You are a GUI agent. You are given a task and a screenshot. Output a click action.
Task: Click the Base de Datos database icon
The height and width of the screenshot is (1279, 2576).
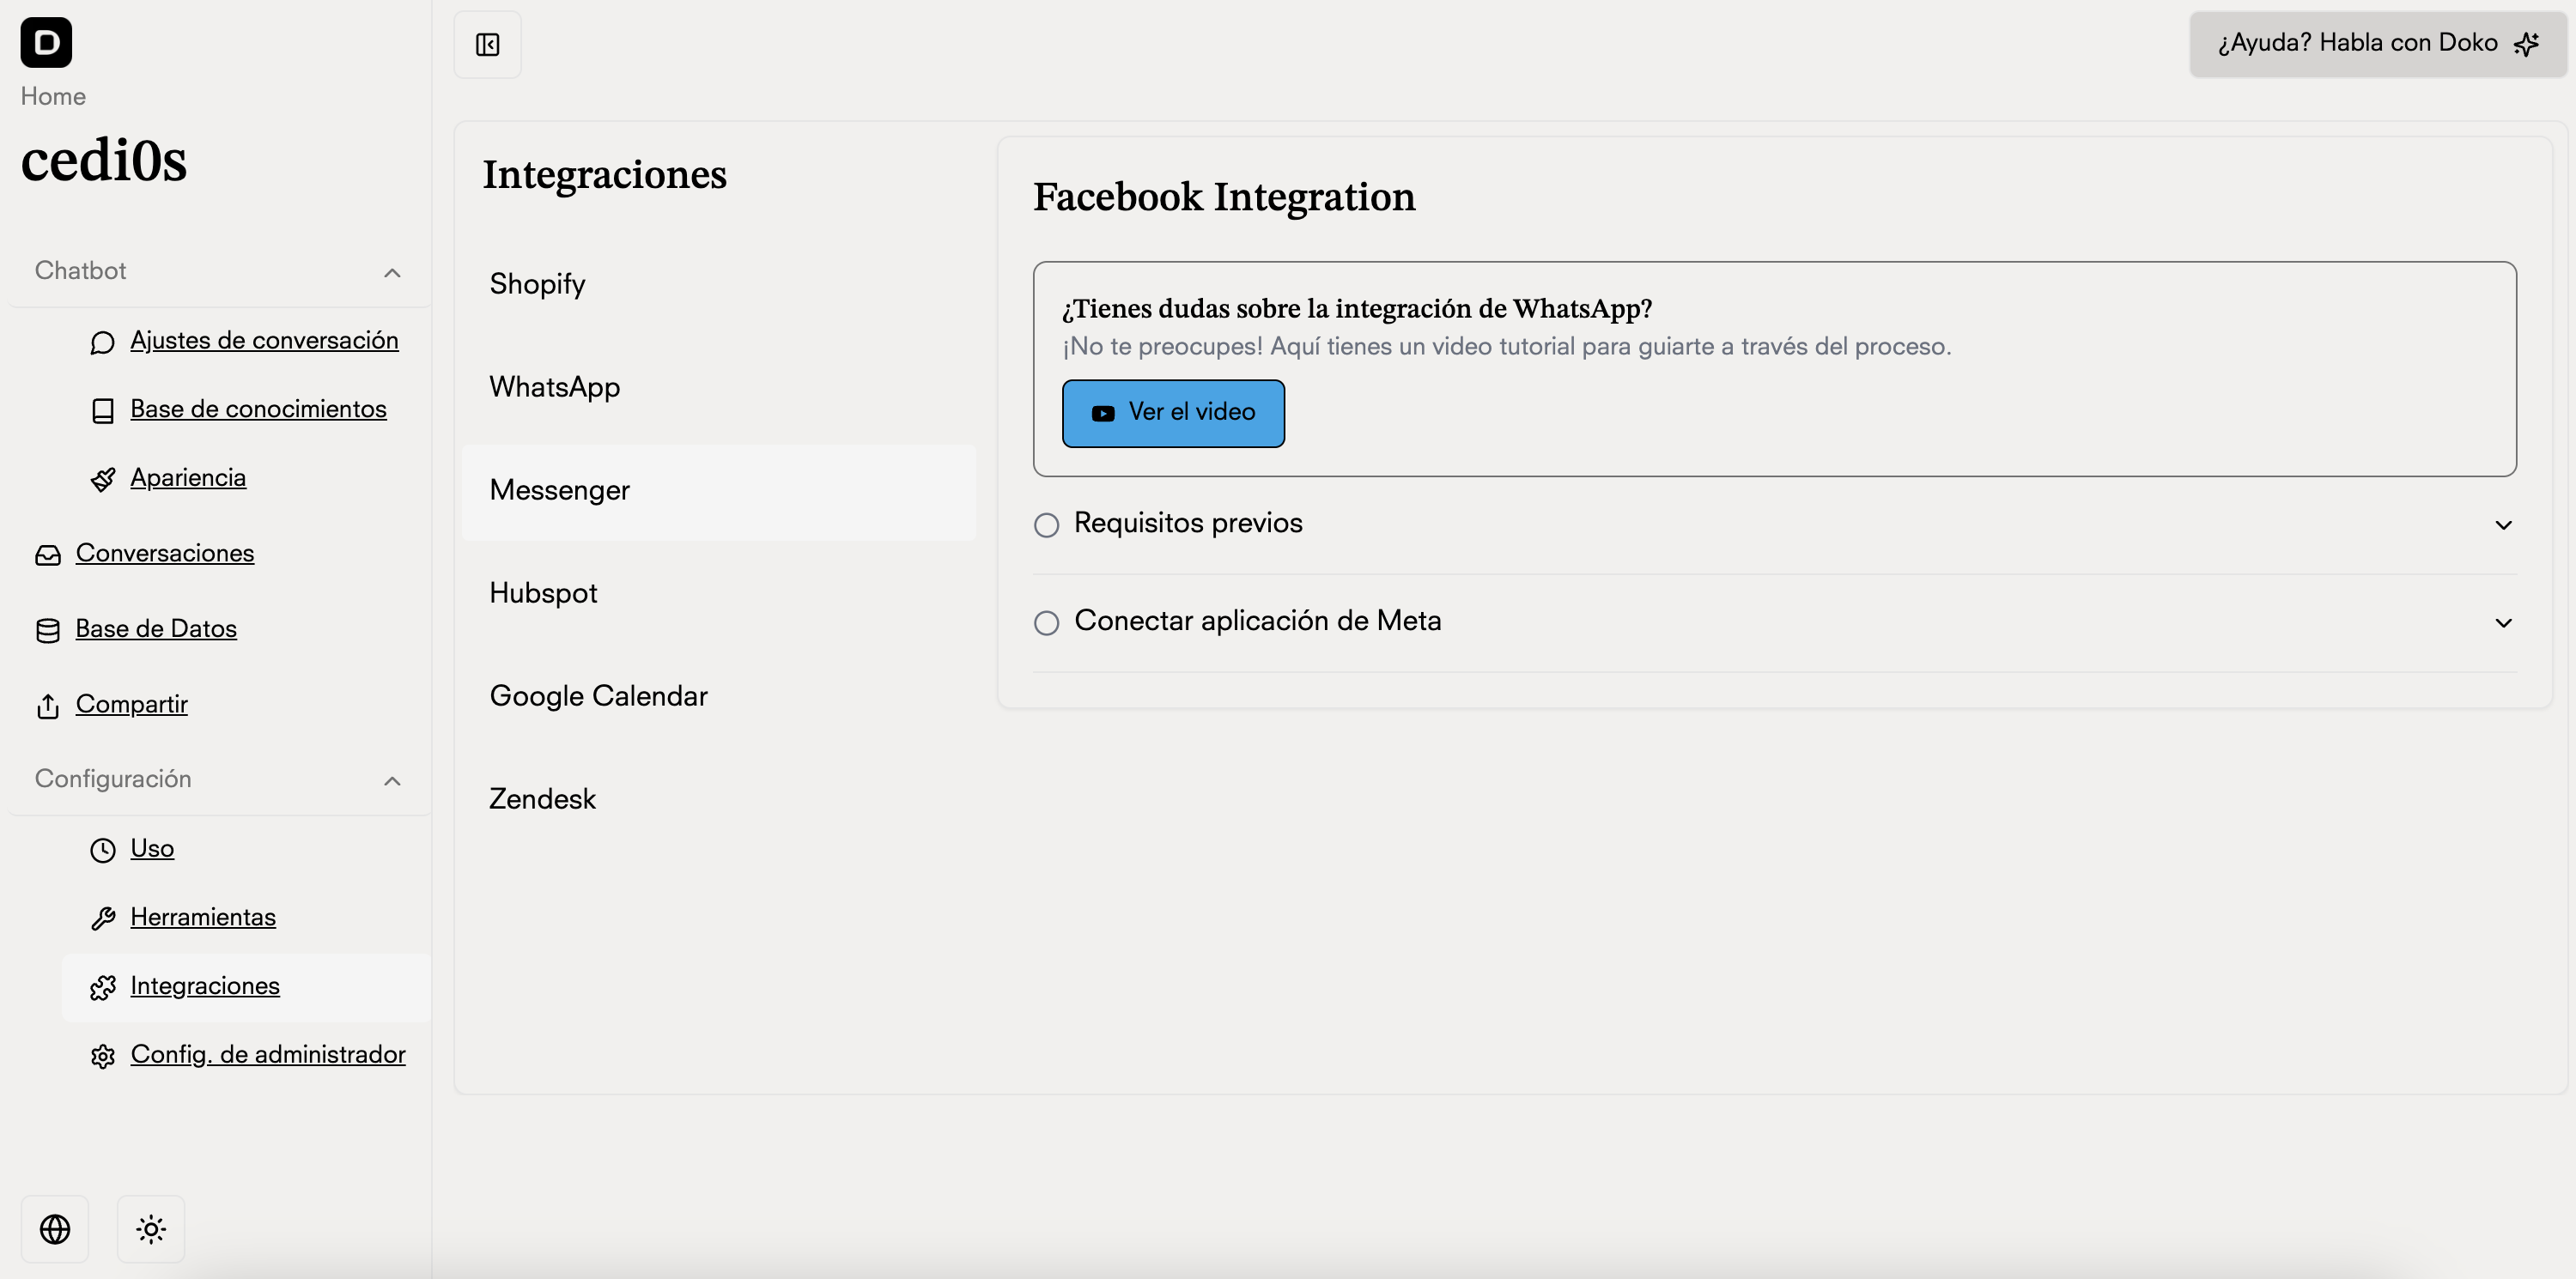pos(48,630)
